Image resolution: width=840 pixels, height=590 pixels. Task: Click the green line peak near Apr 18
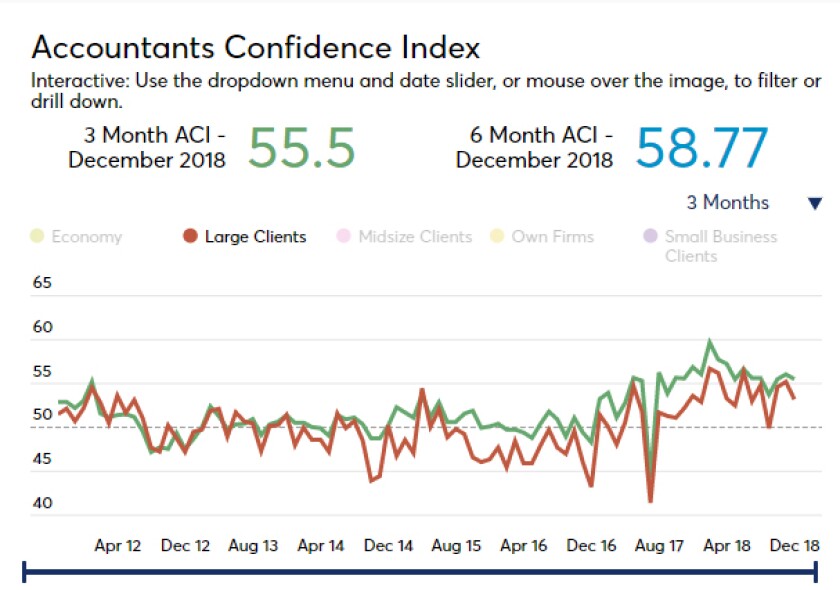[710, 341]
